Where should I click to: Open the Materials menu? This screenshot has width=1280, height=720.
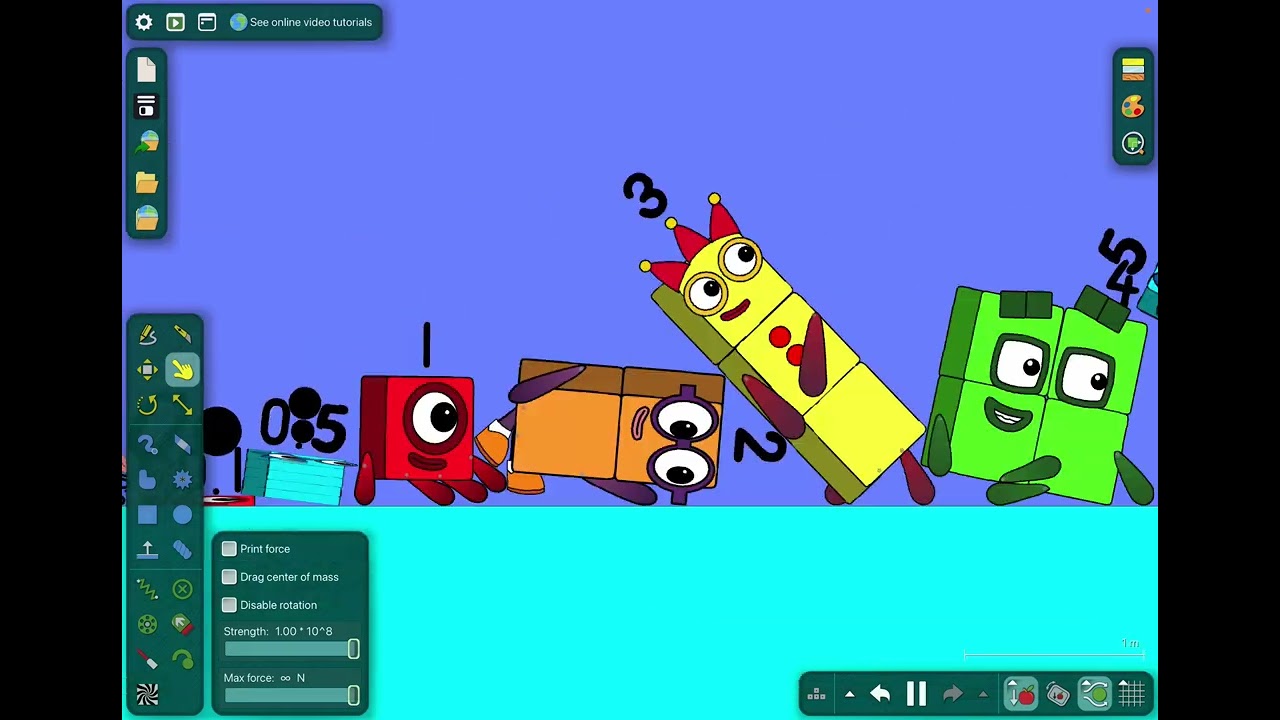tap(1133, 69)
